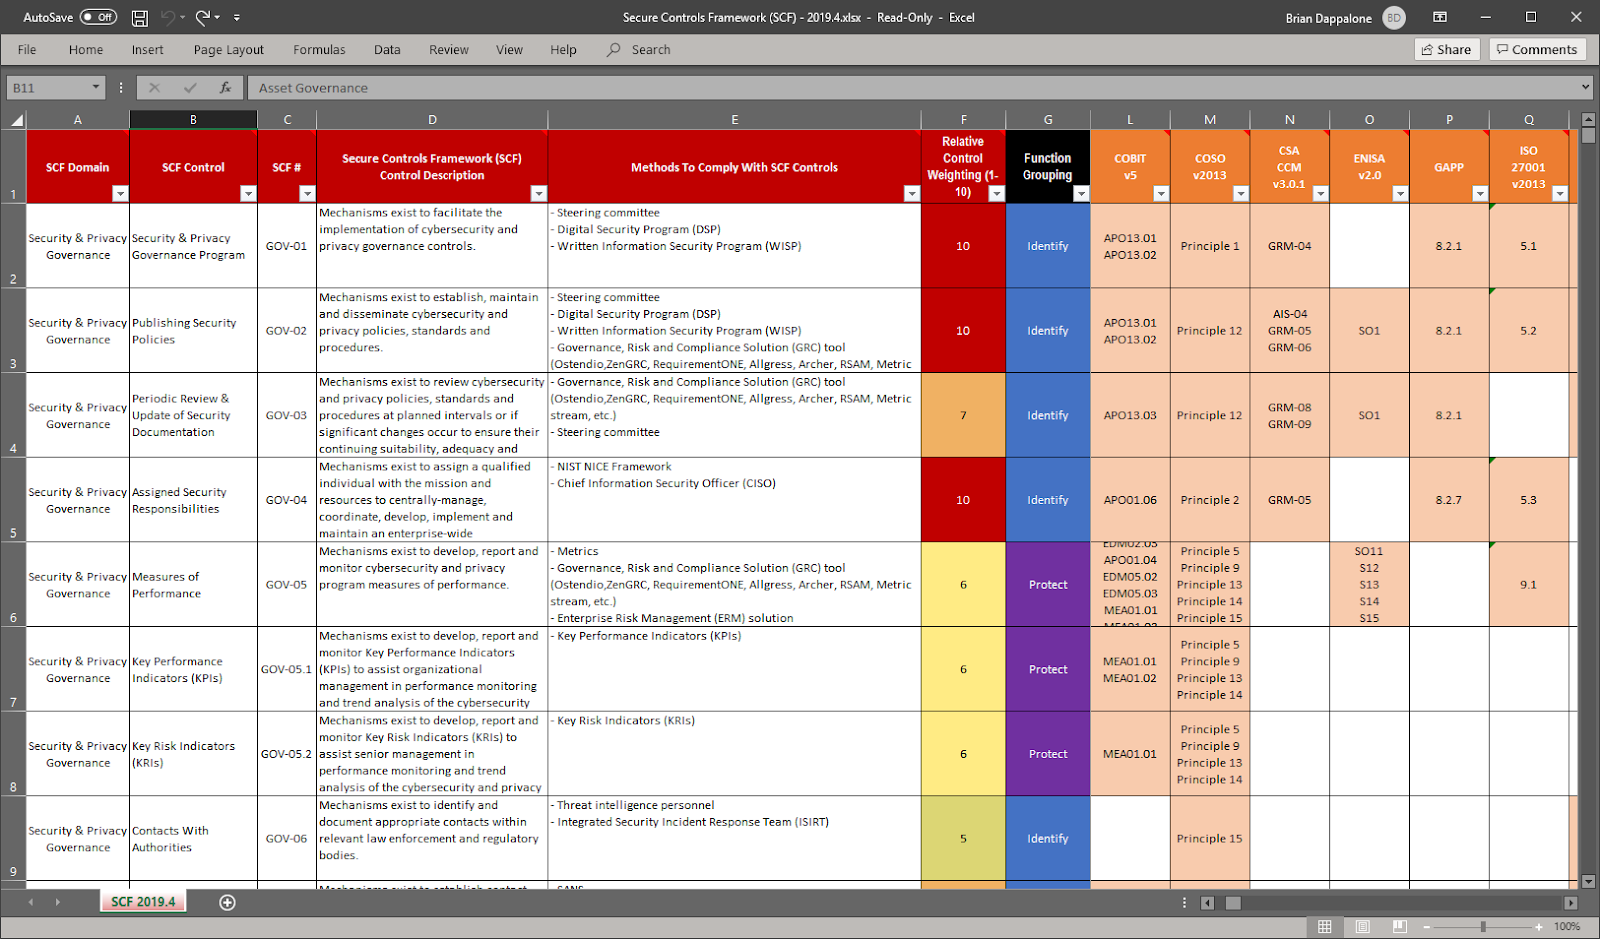This screenshot has width=1600, height=939.
Task: Click the 100% zoom level
Action: (x=1567, y=927)
